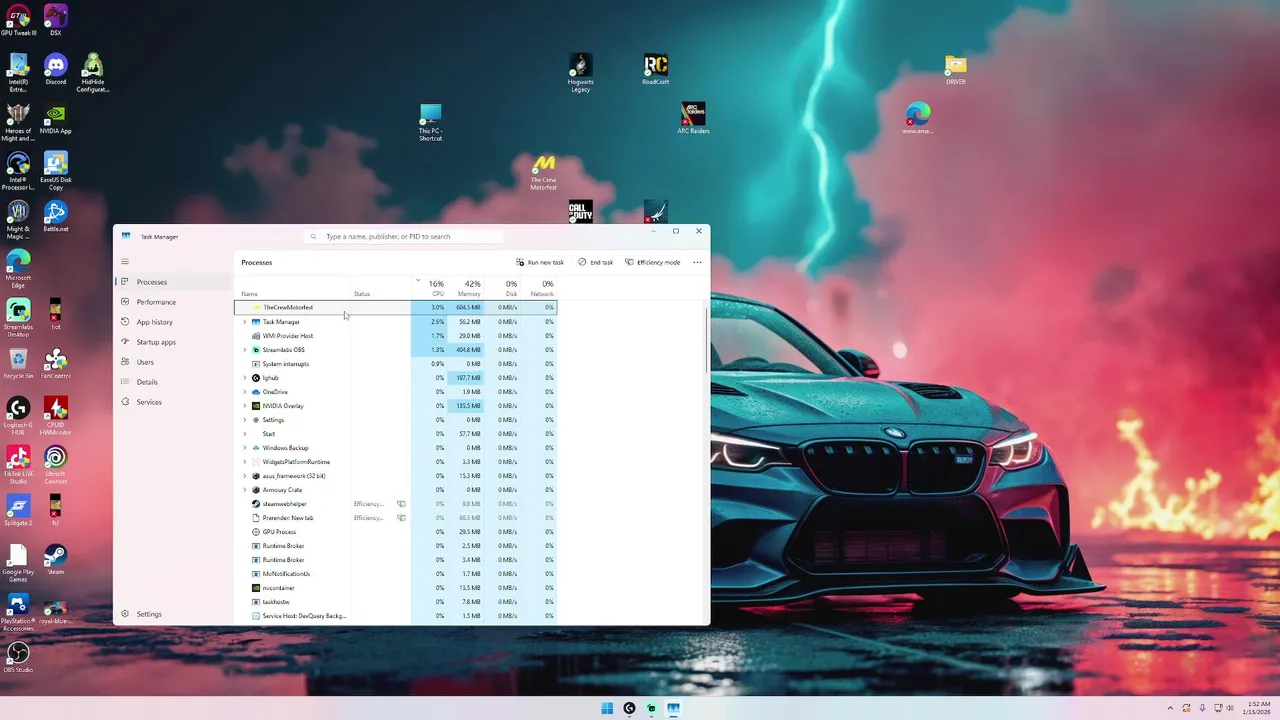Image resolution: width=1280 pixels, height=720 pixels.
Task: Expand the Armoury Crate process group
Action: tap(245, 490)
